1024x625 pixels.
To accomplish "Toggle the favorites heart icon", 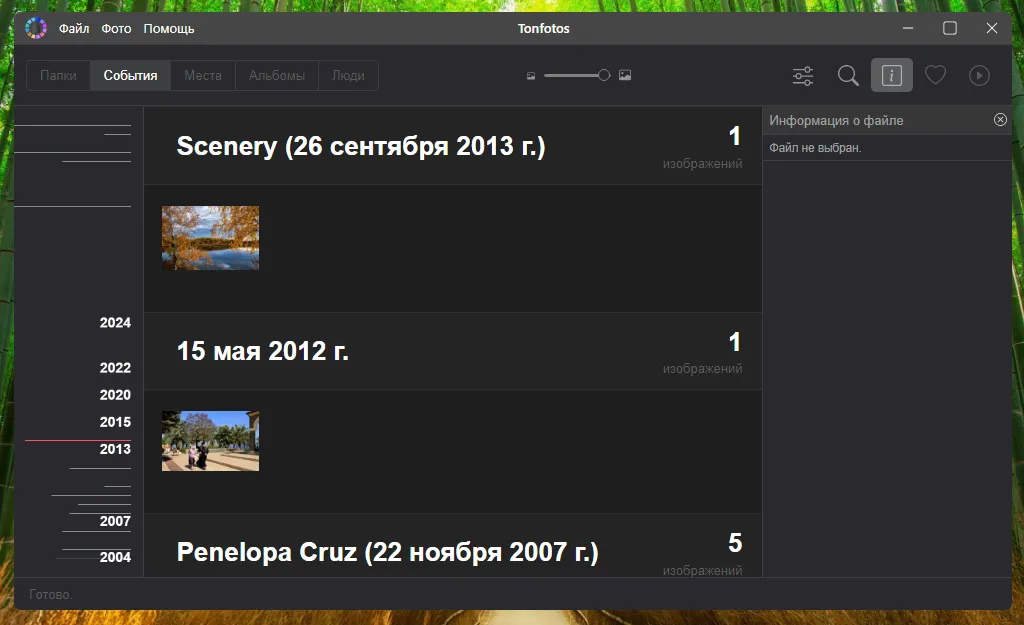I will 935,76.
